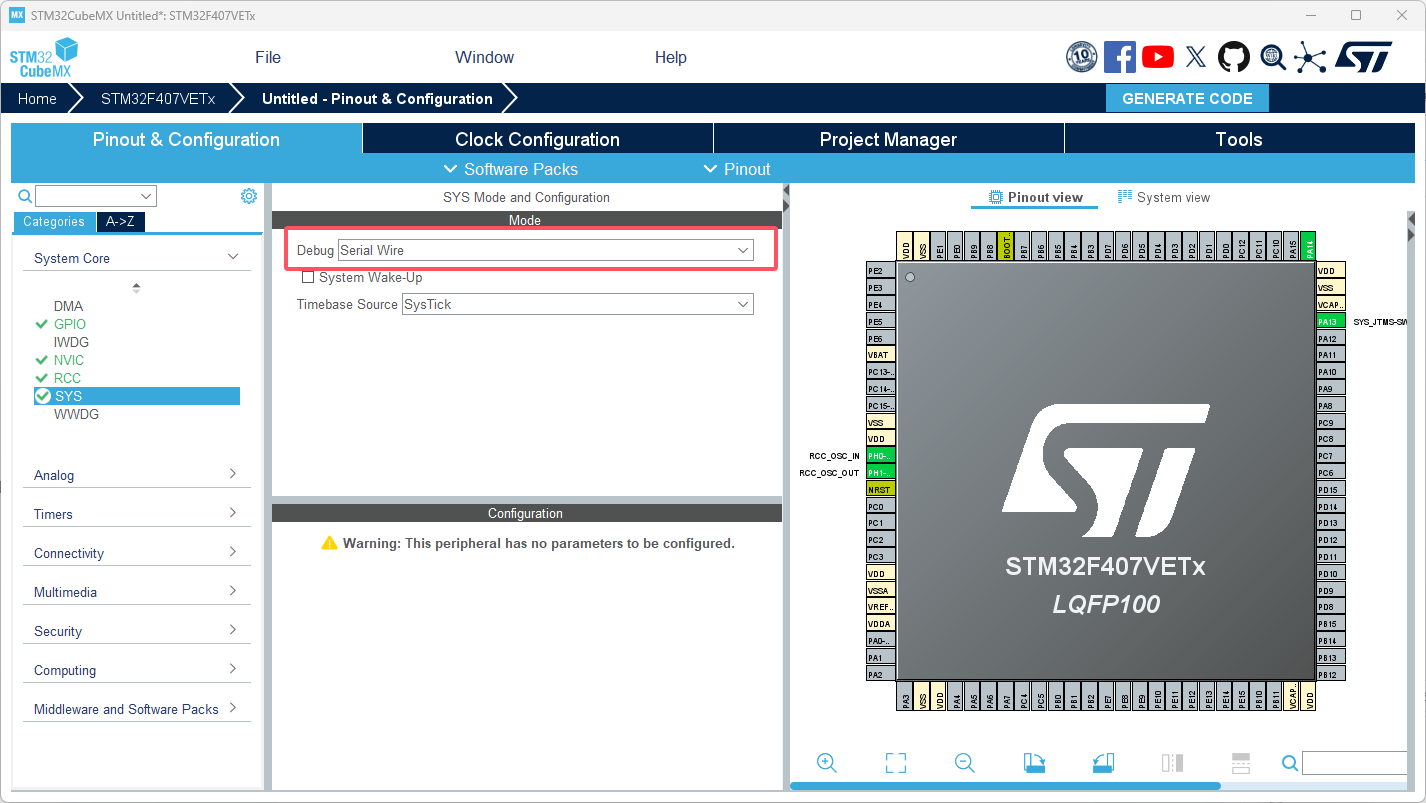Screen dimensions: 1426x803
Task: Expand the Computing category
Action: tap(136, 670)
